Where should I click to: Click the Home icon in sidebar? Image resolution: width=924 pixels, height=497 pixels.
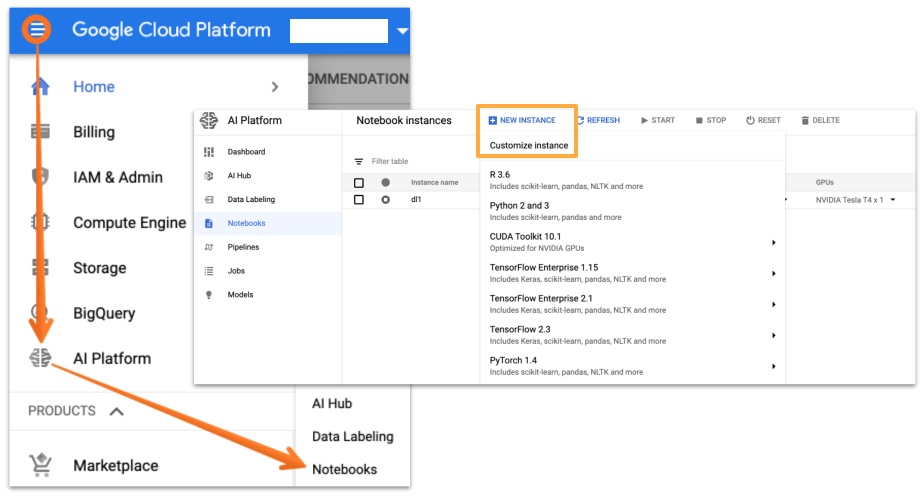(40, 87)
